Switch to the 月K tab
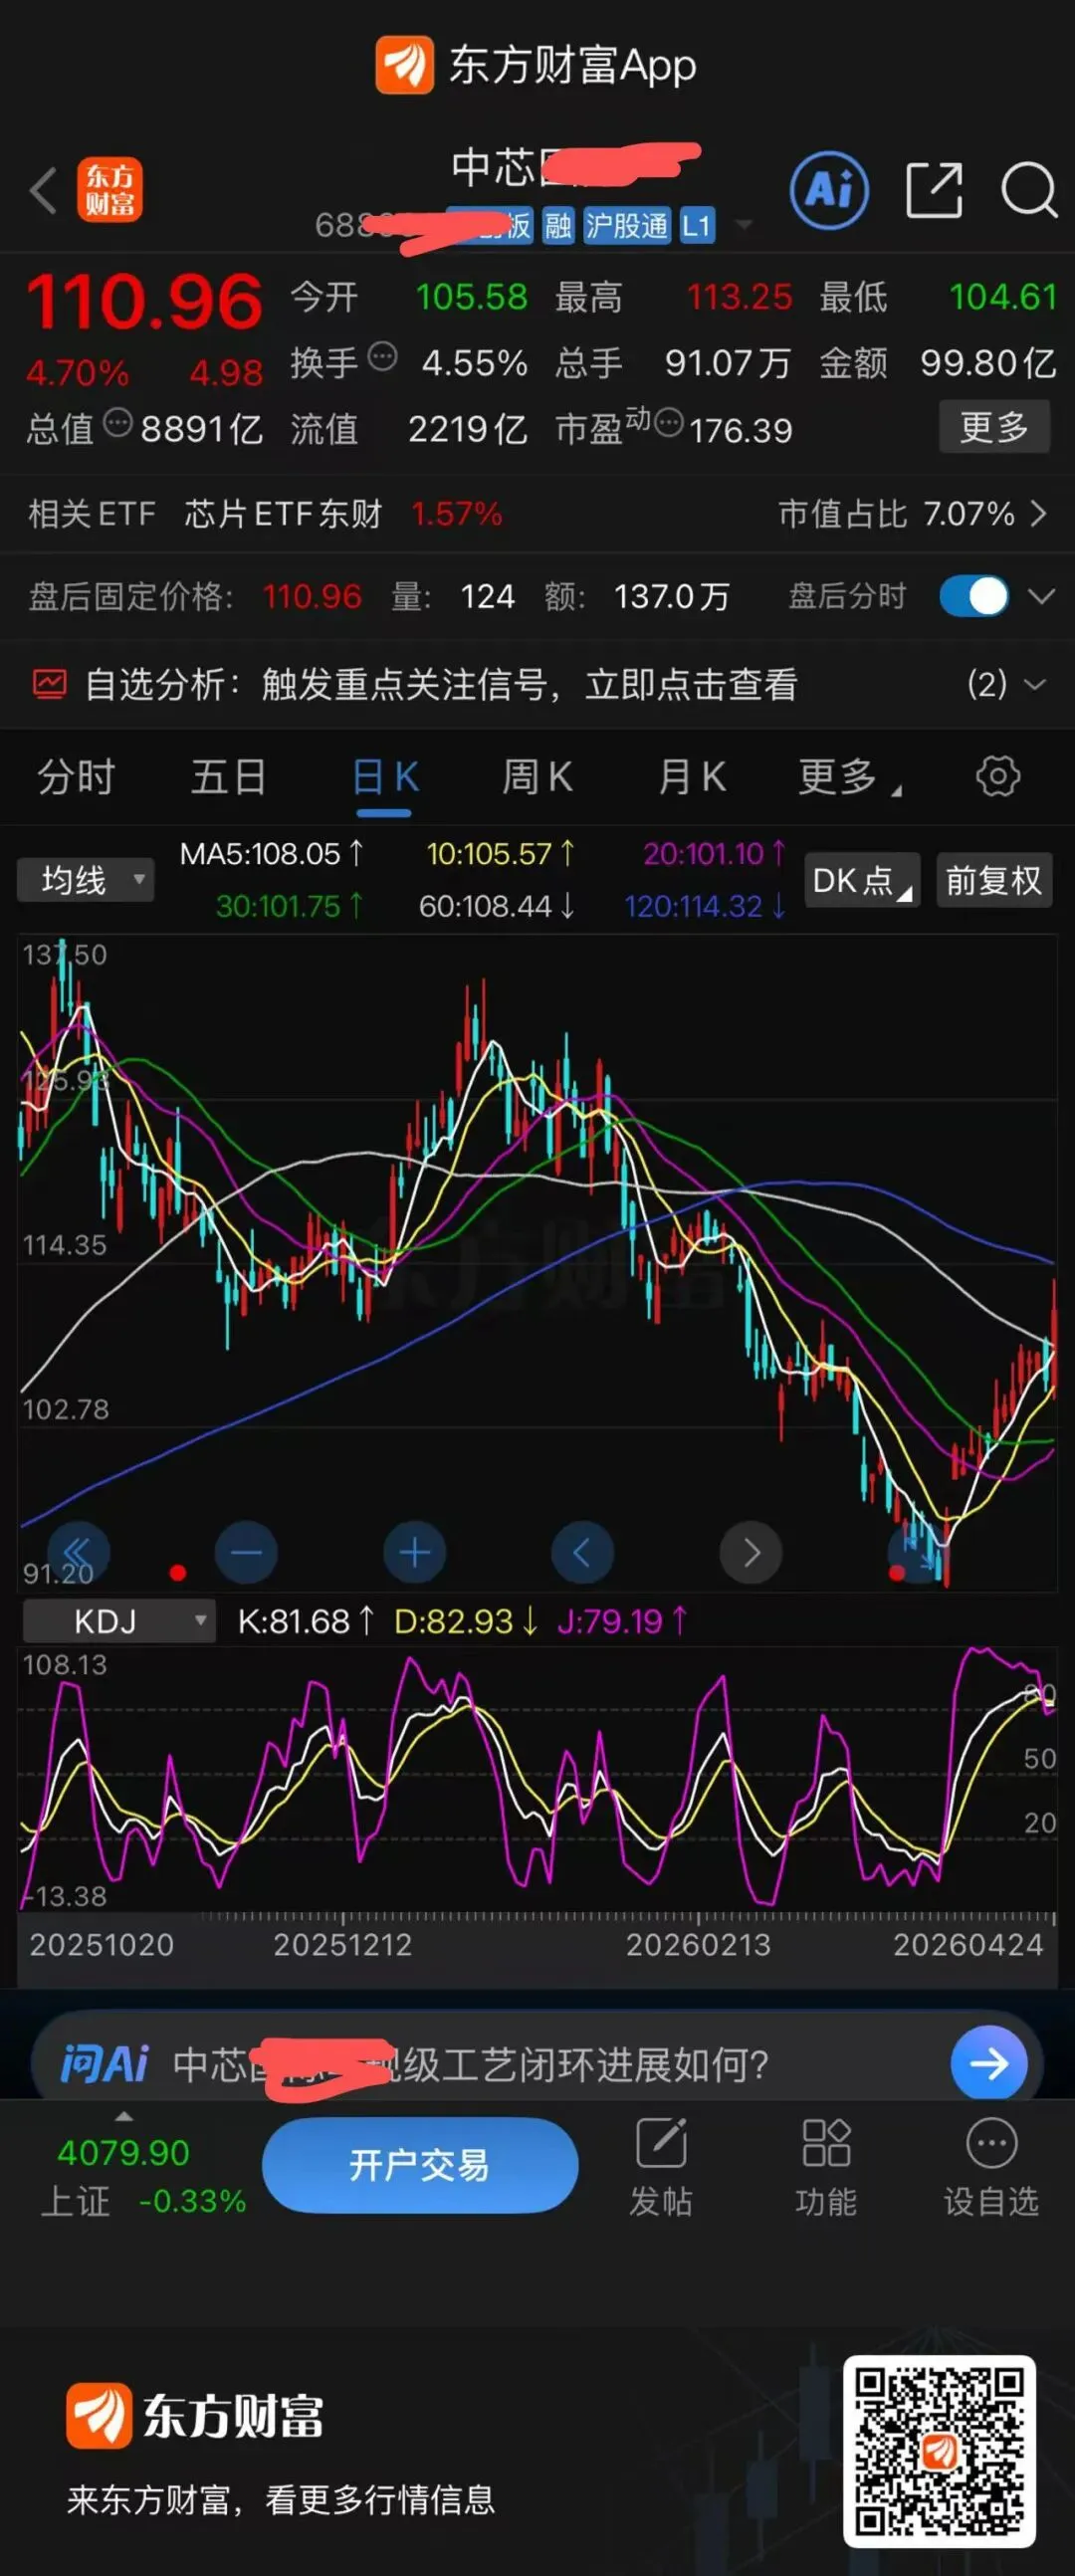 click(x=692, y=776)
